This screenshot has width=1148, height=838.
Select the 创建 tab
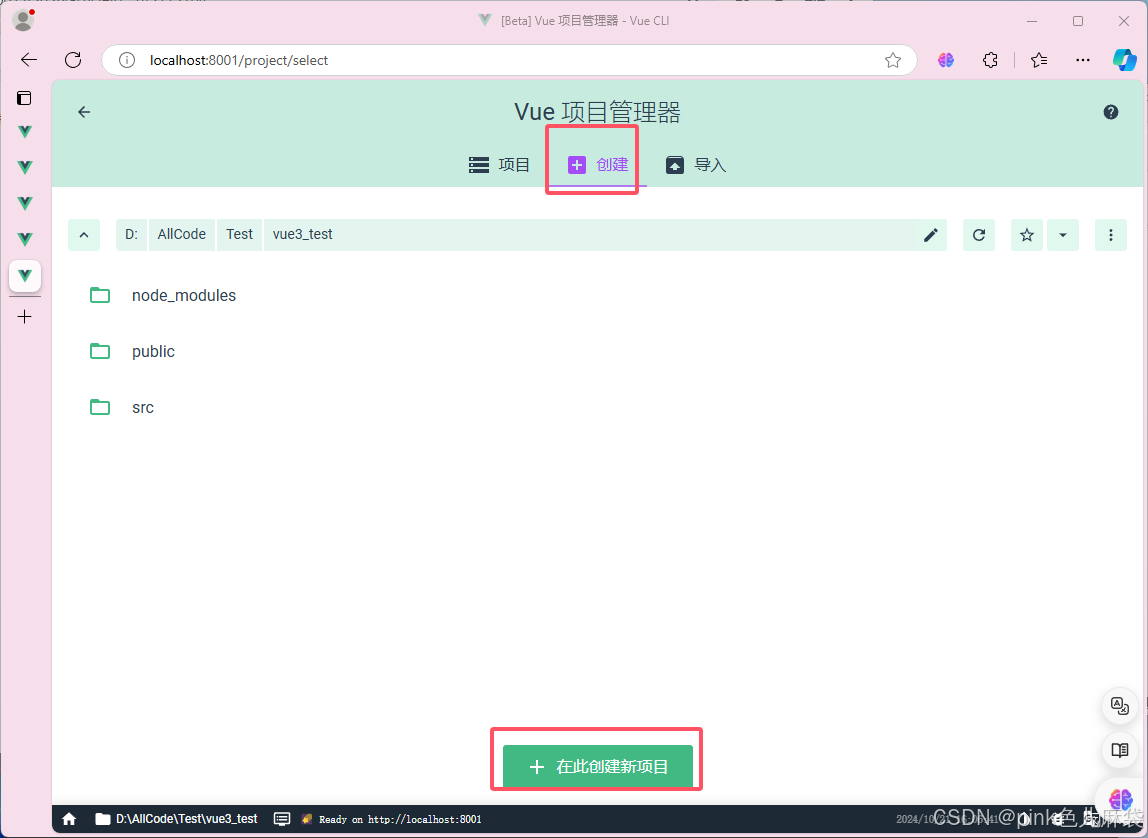[597, 165]
